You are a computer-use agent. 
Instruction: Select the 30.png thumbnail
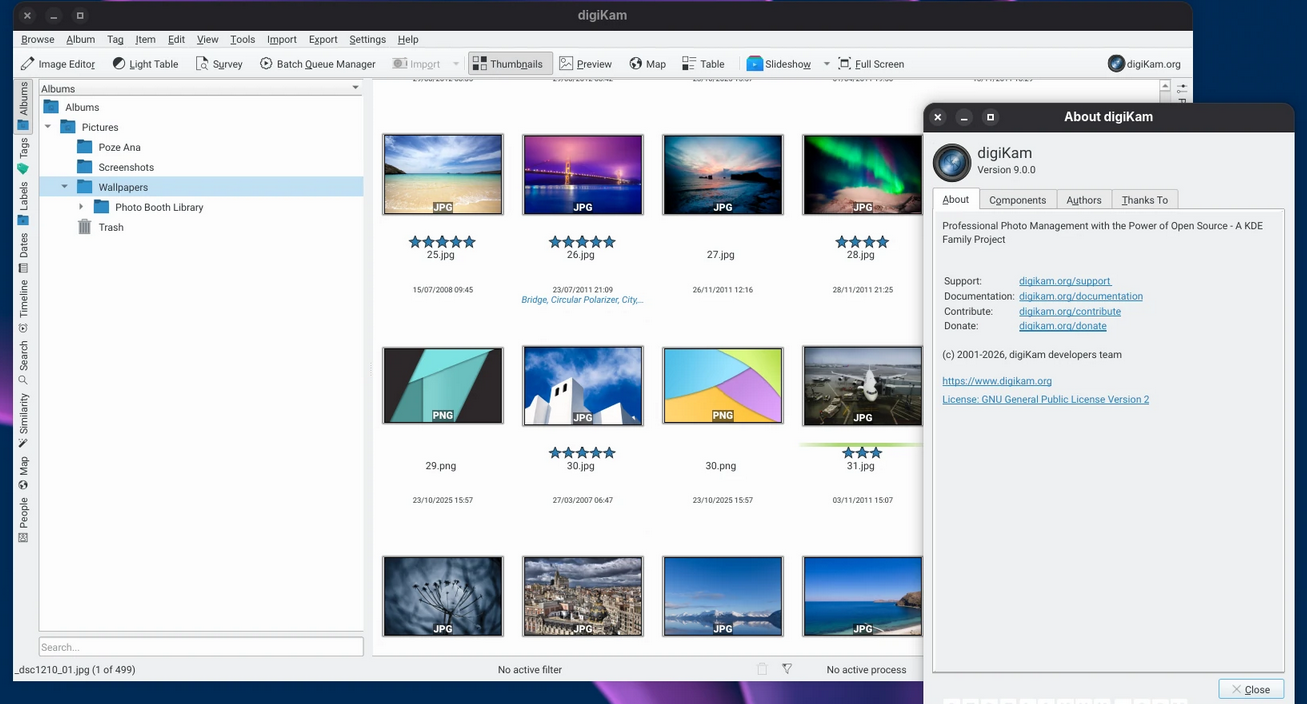click(722, 385)
